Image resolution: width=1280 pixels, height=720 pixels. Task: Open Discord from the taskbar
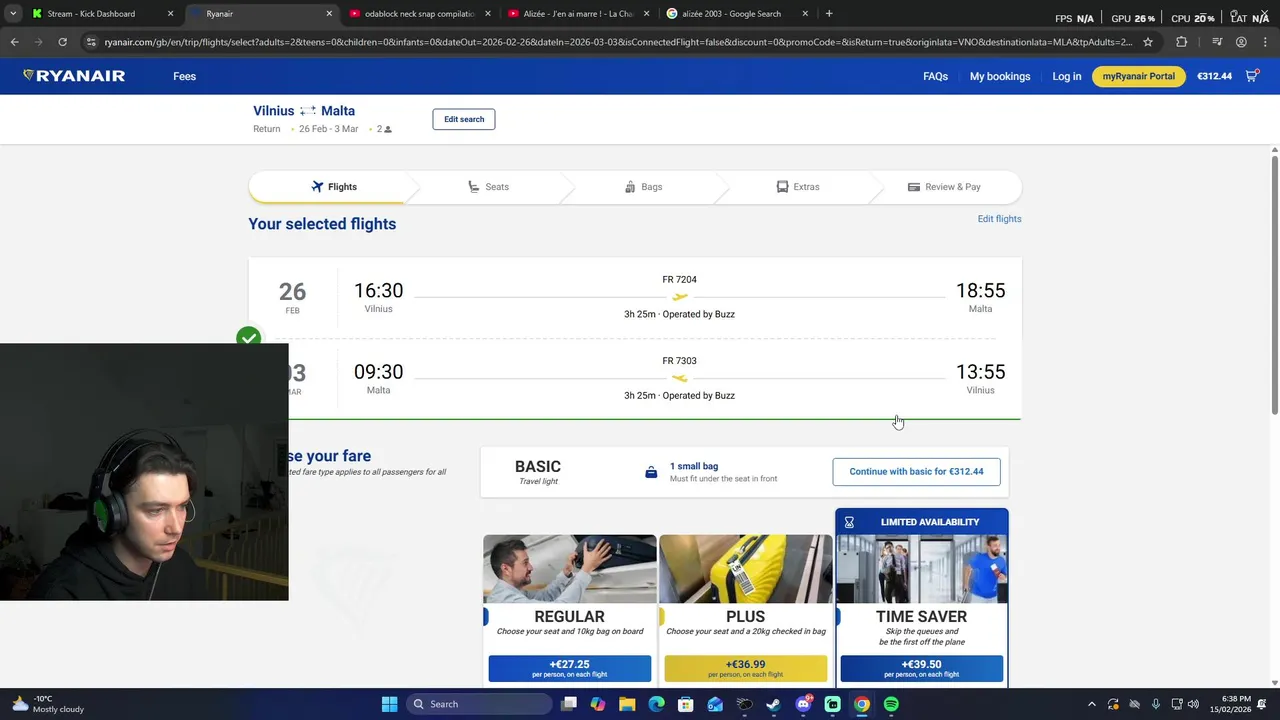point(803,704)
